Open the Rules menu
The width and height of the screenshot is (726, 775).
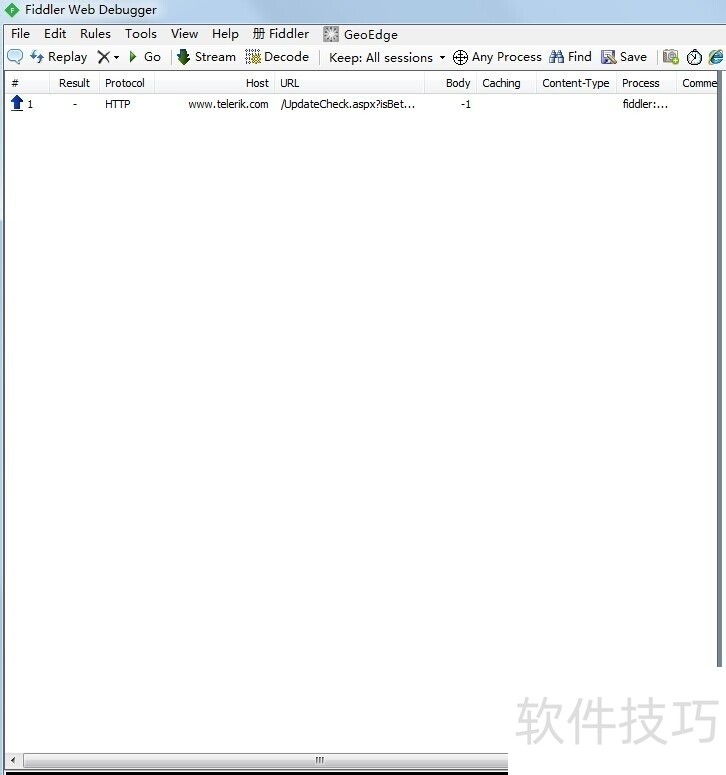pos(95,34)
